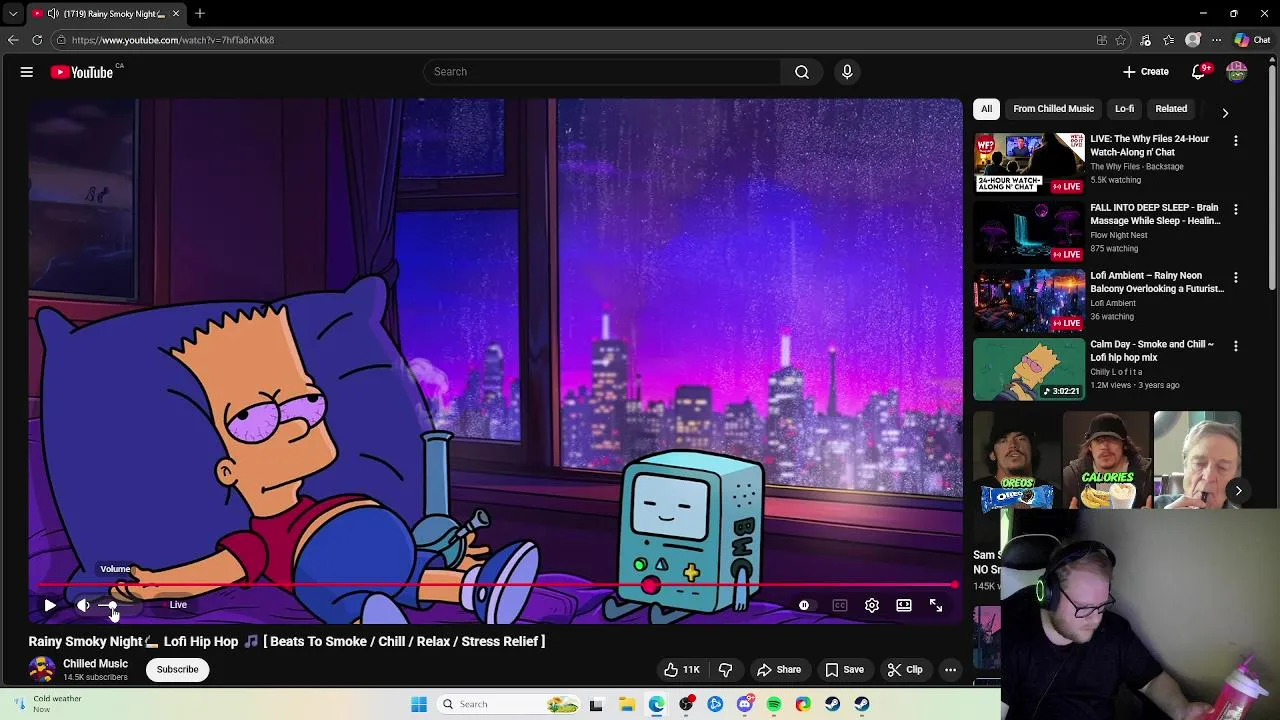This screenshot has width=1280, height=720.
Task: Open the favorites list icon
Action: pyautogui.click(x=1169, y=40)
